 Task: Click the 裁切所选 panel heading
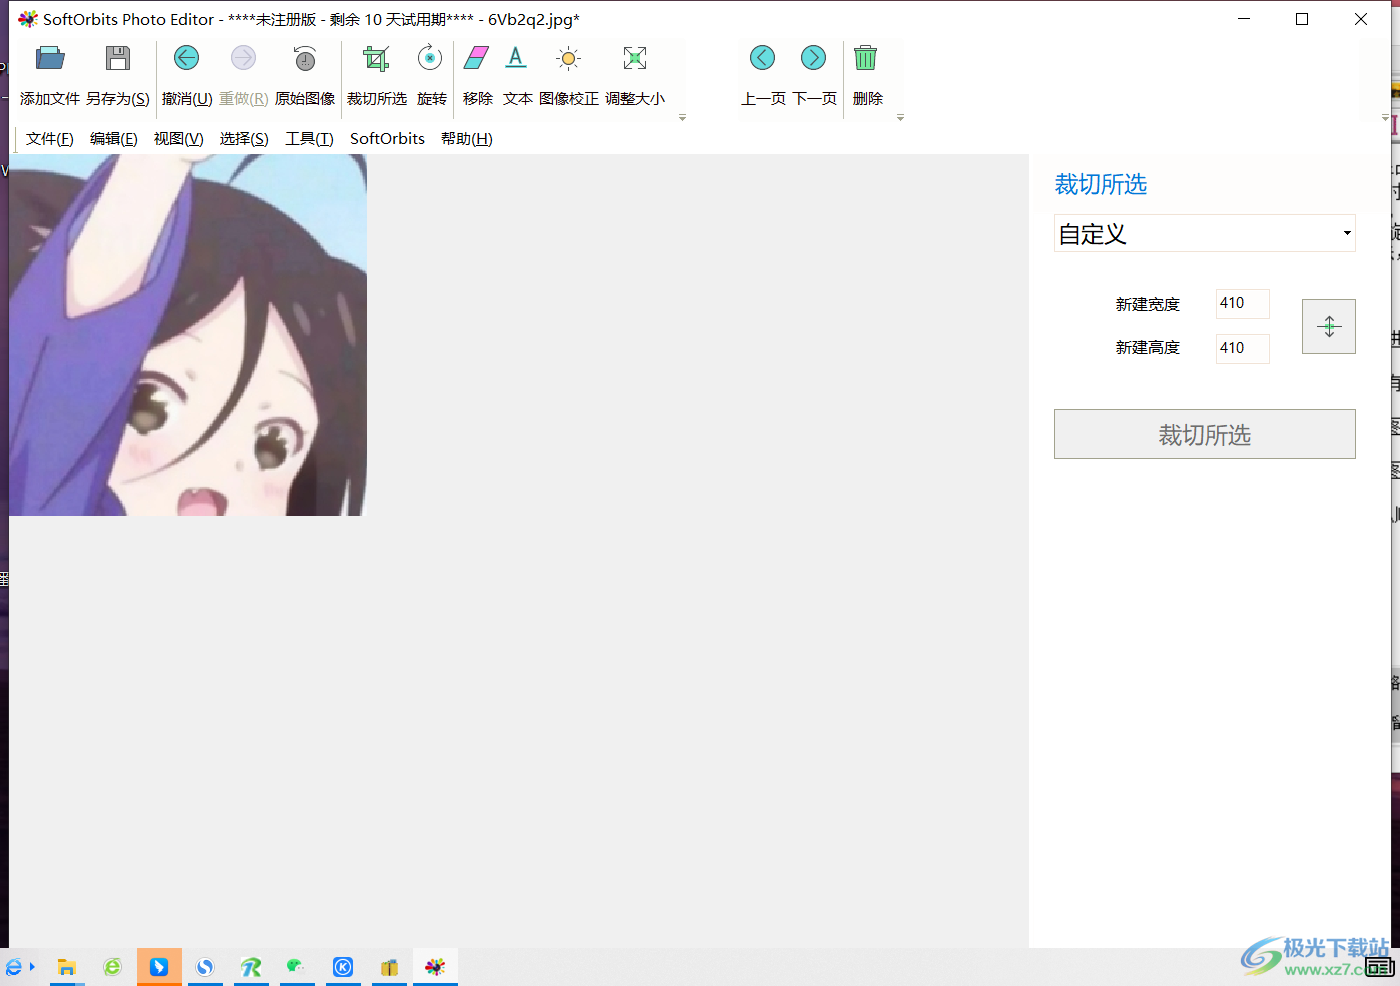tap(1100, 184)
